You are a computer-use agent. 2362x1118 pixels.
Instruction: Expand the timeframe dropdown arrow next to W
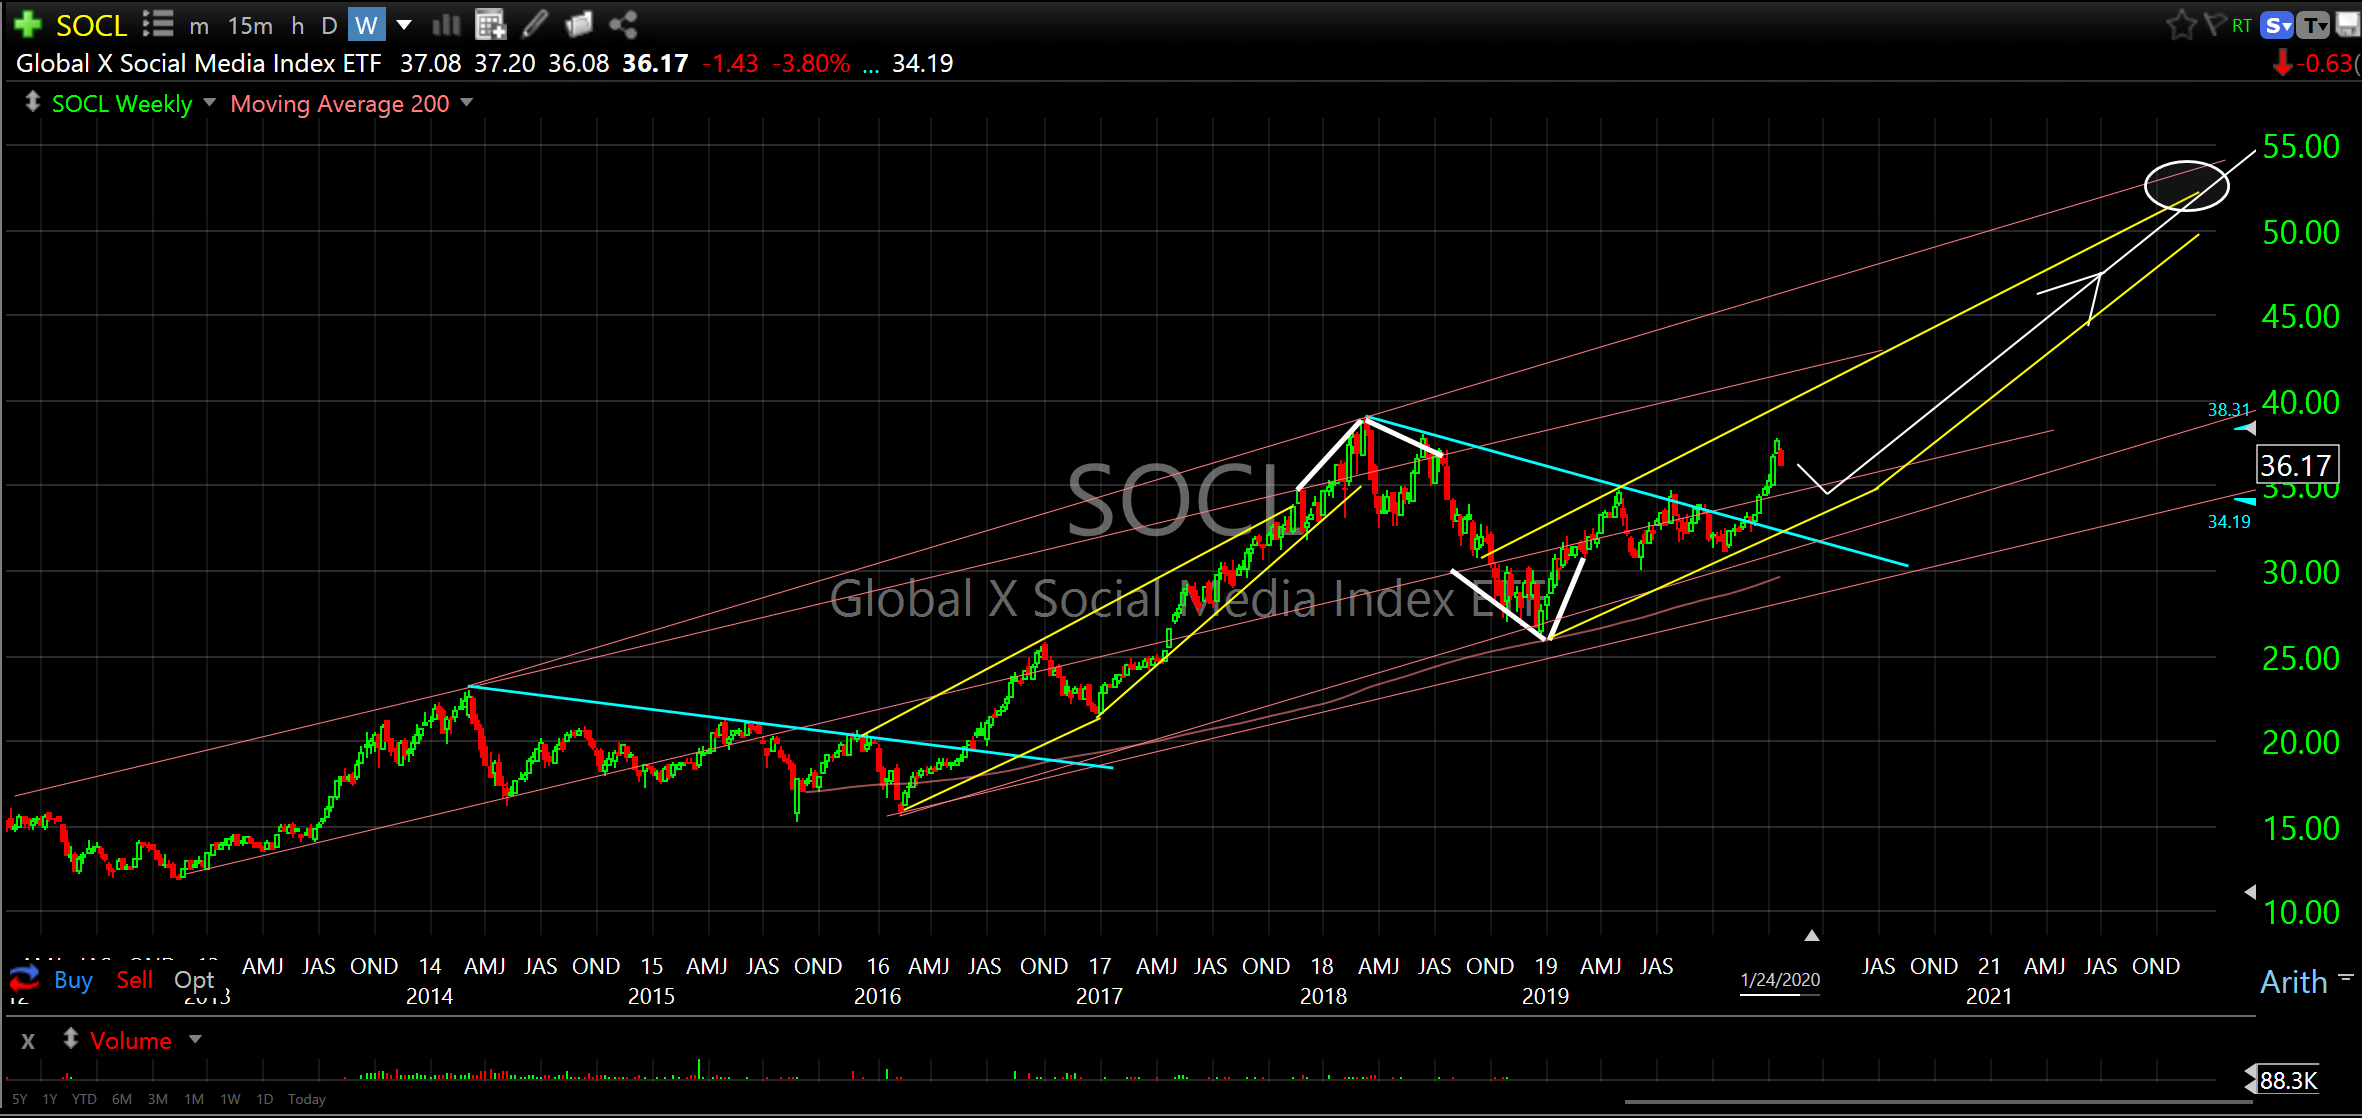point(404,24)
